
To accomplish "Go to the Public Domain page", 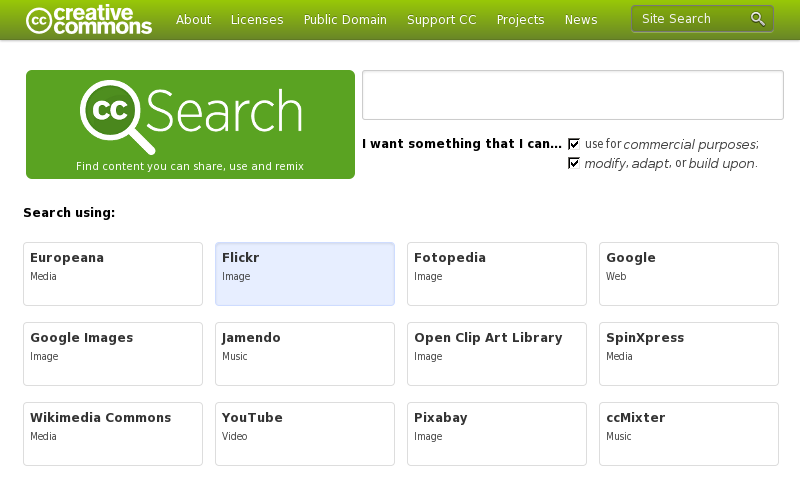I will tap(345, 20).
